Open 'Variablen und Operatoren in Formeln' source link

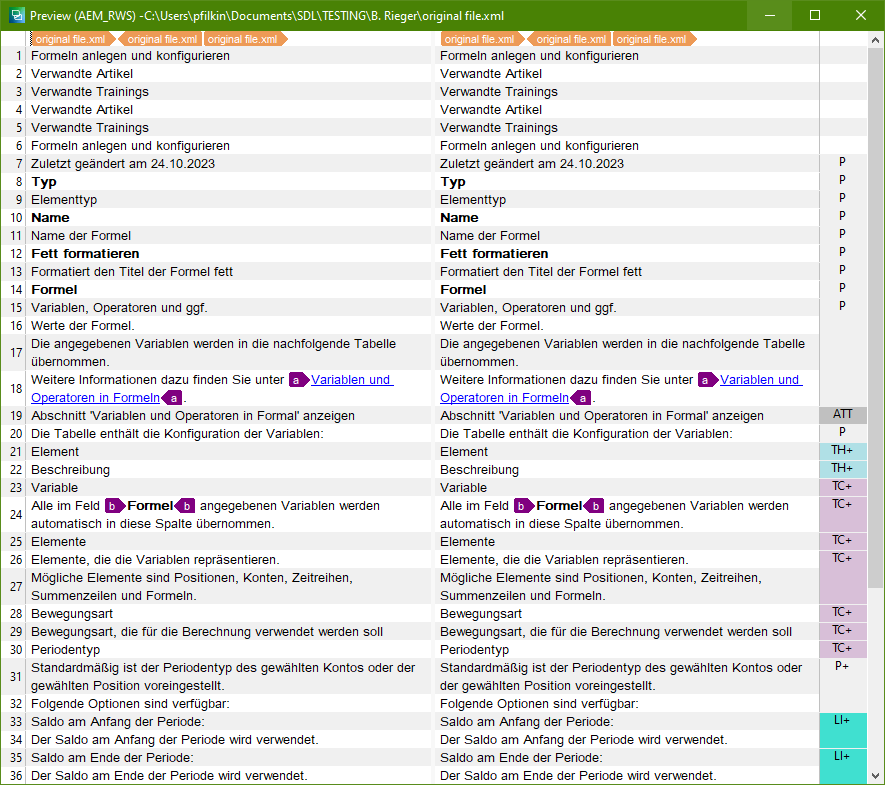[x=351, y=380]
